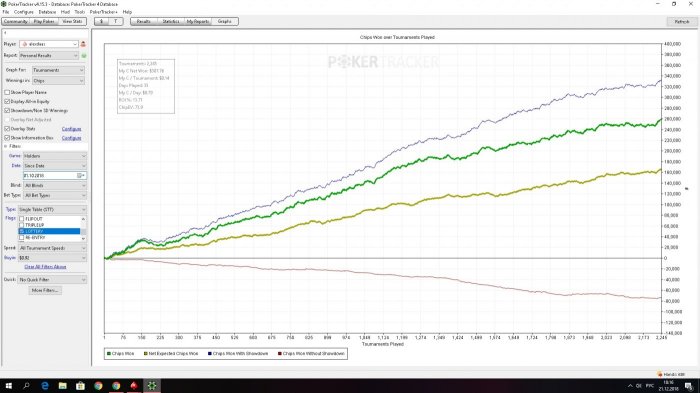Open the Database menu
The image size is (700, 393).
[x=47, y=12]
